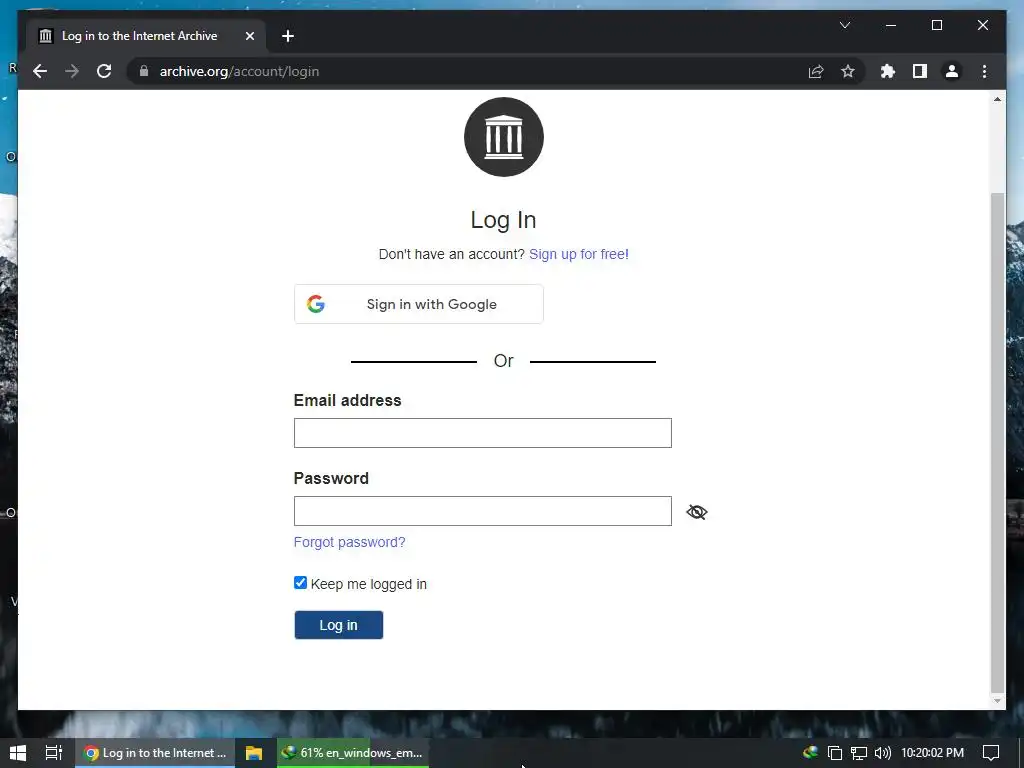Follow the Sign up for free link
This screenshot has width=1024, height=768.
pyautogui.click(x=579, y=254)
